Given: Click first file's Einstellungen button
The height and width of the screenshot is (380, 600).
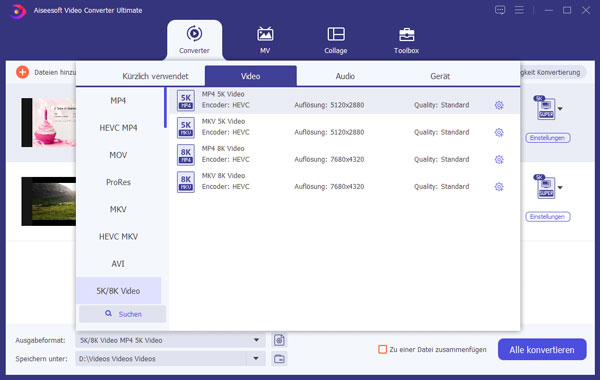Looking at the screenshot, I should [548, 138].
